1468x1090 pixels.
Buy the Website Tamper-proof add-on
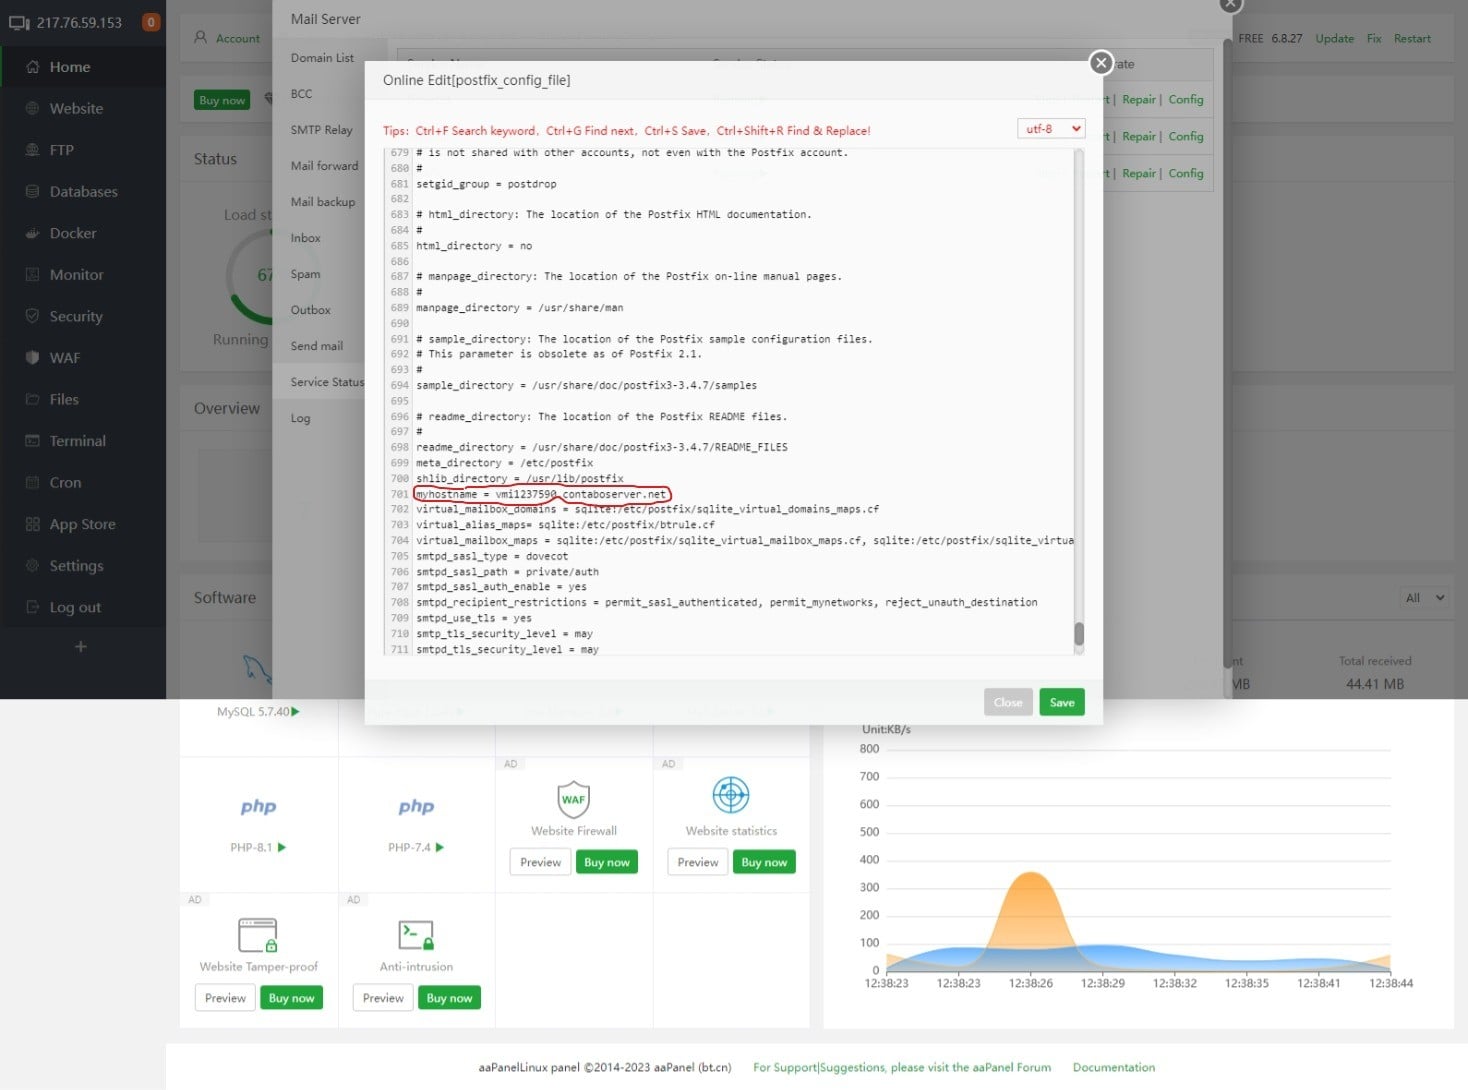pos(292,998)
